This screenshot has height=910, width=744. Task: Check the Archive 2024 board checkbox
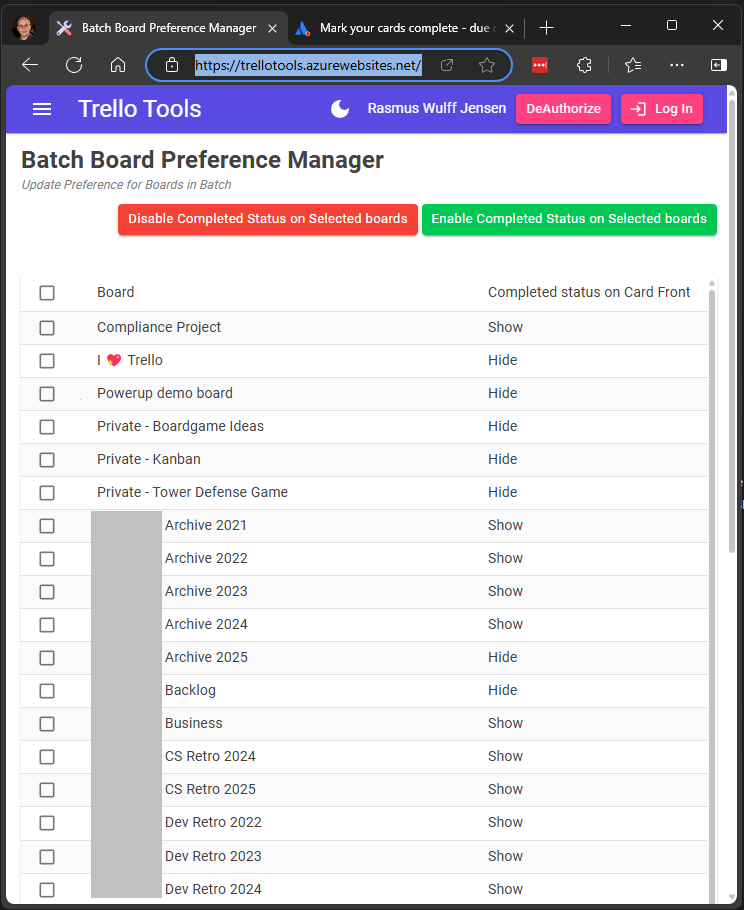pyautogui.click(x=47, y=625)
